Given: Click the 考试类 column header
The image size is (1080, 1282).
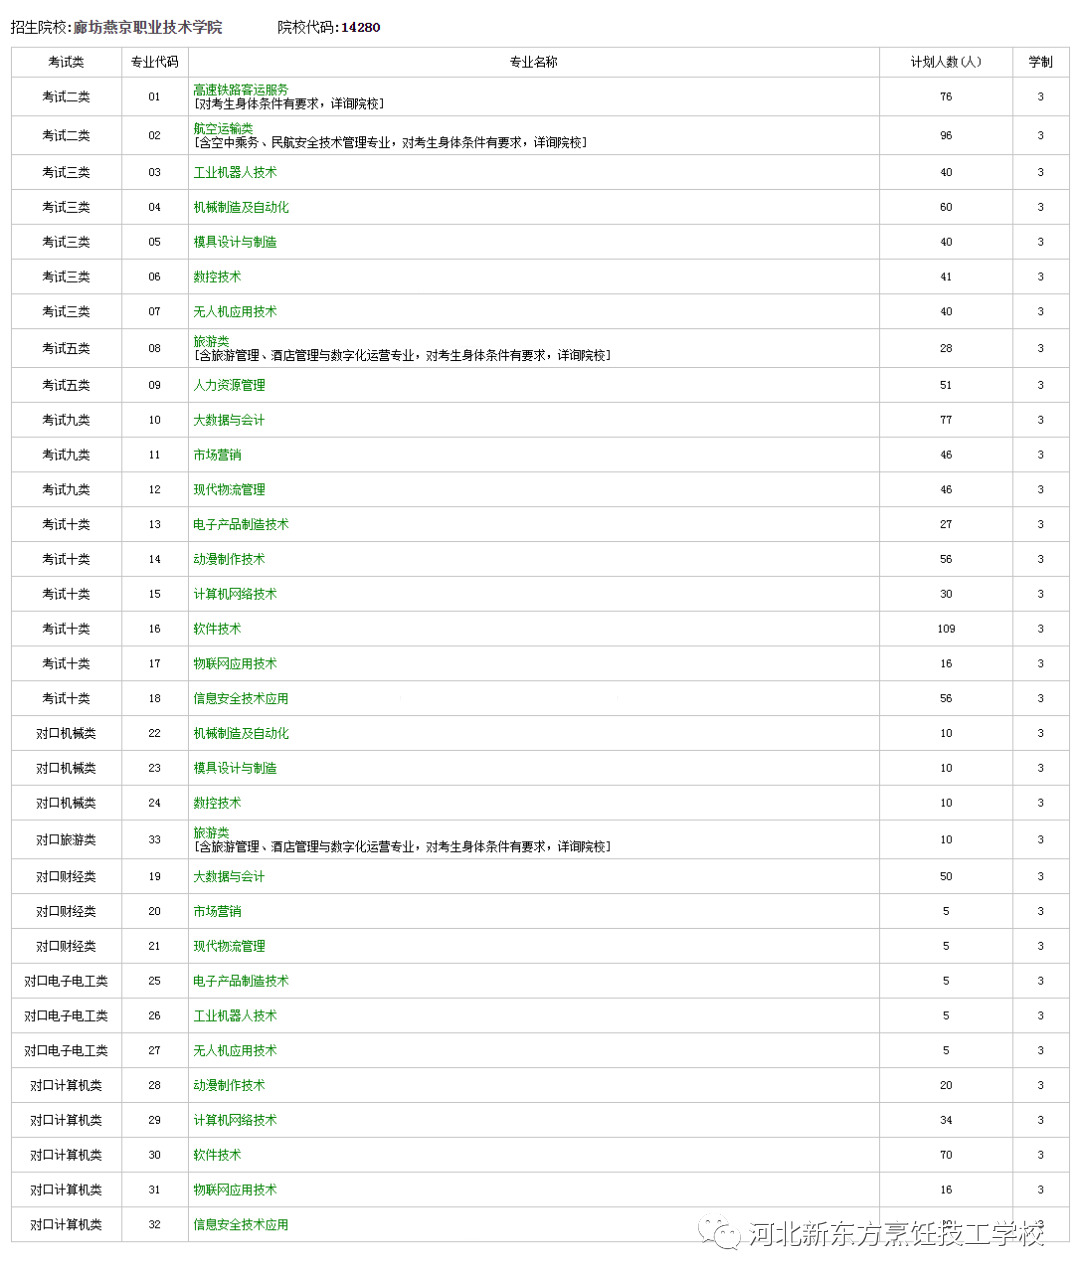Looking at the screenshot, I should (x=66, y=62).
